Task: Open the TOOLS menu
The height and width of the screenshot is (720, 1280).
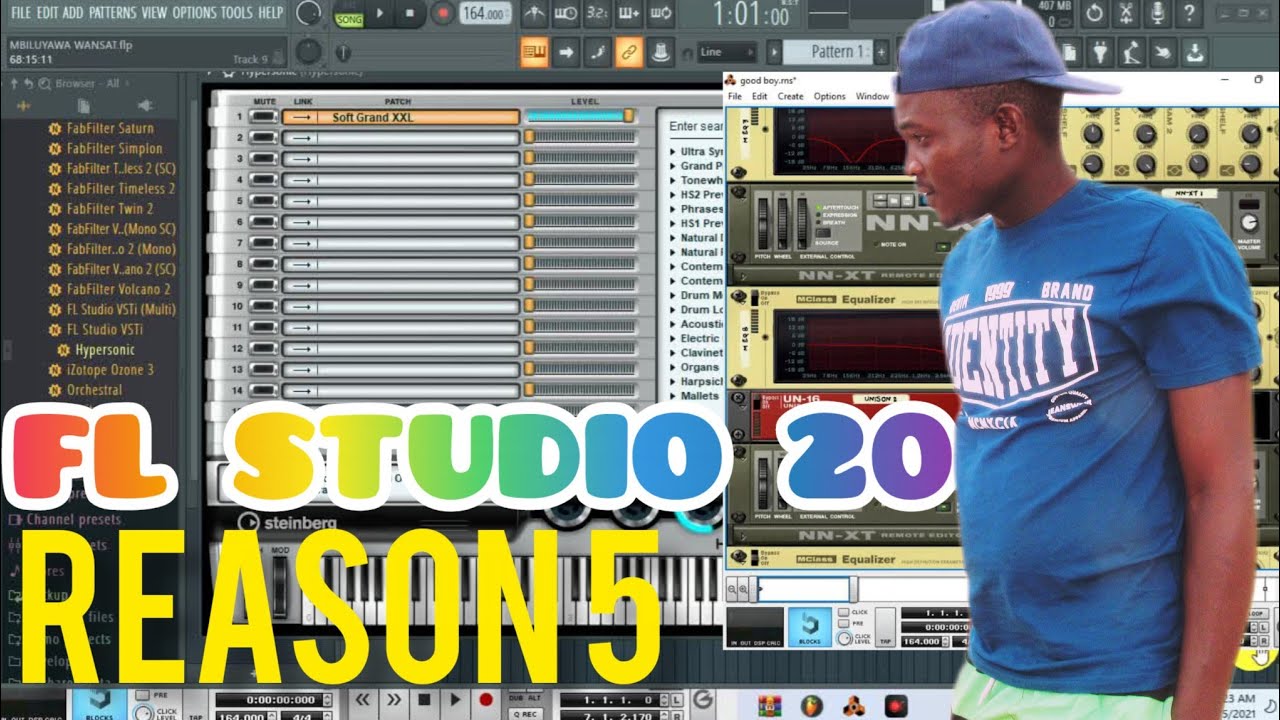Action: (x=236, y=13)
